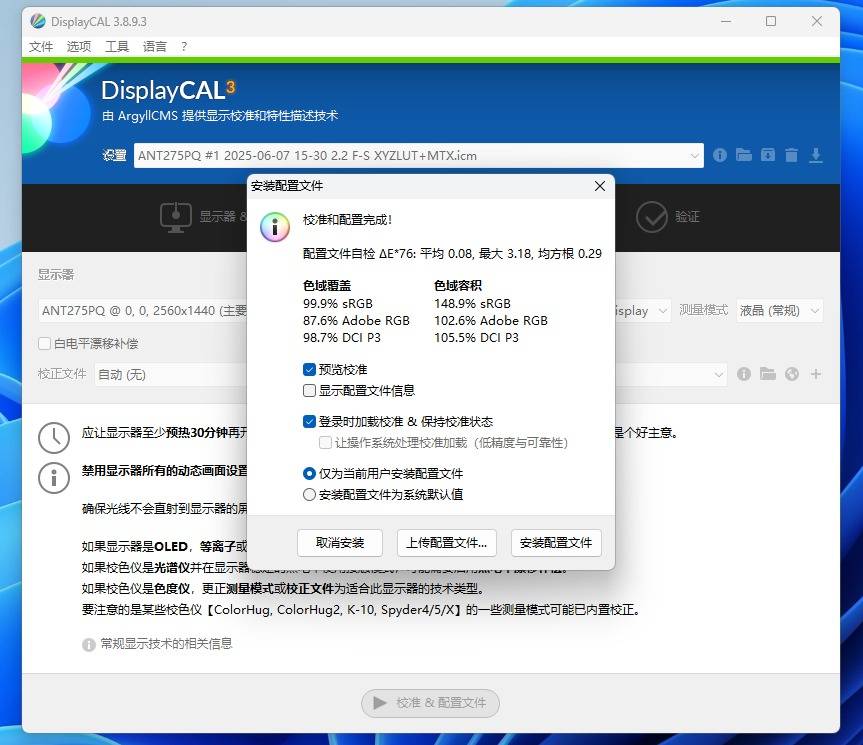The image size is (863, 745).
Task: Click the 安装配置文件 button
Action: click(556, 543)
